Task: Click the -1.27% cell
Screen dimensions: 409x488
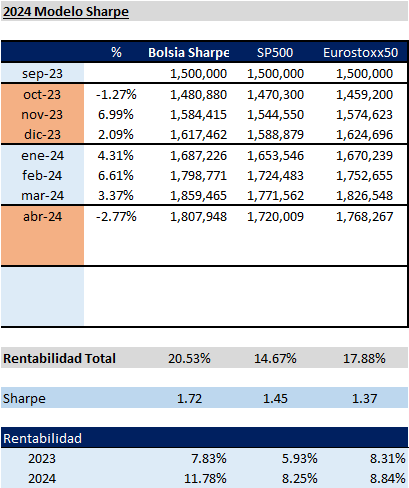Action: (x=116, y=95)
